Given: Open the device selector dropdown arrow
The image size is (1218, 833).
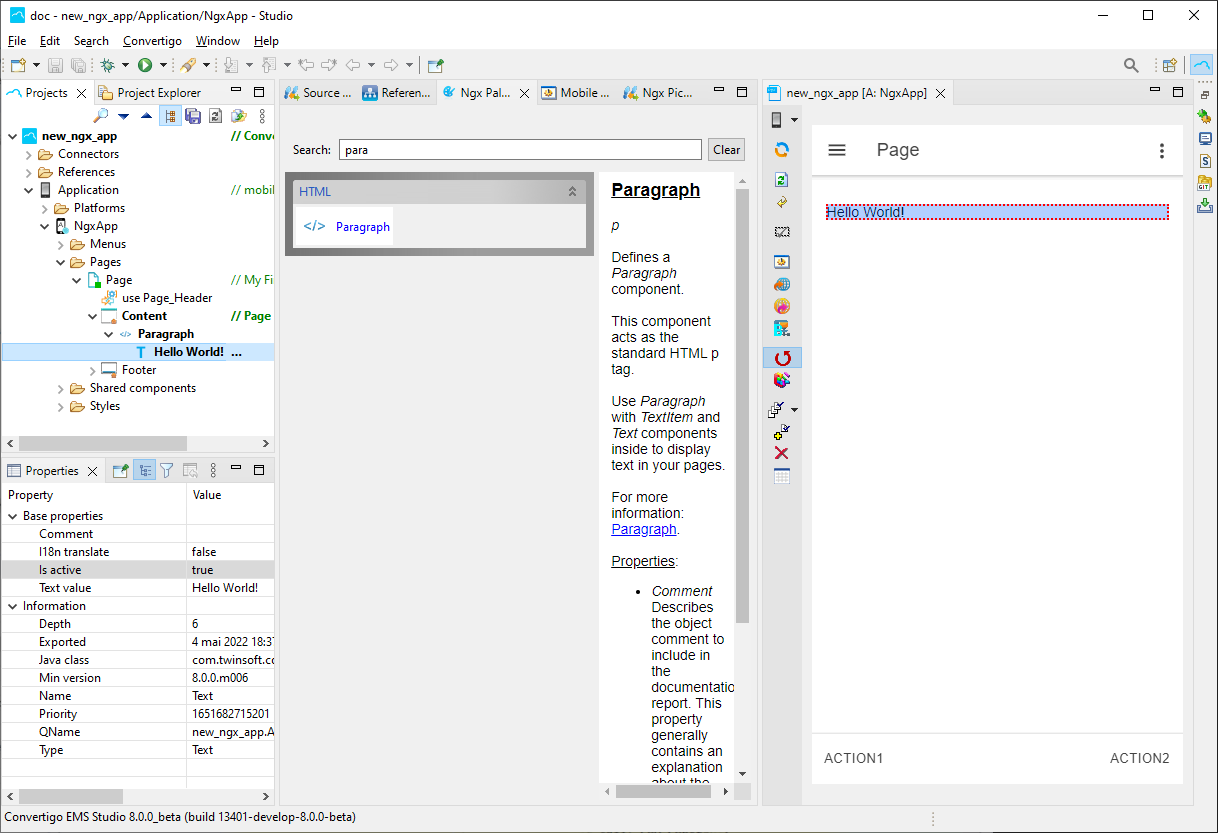Looking at the screenshot, I should click(x=795, y=120).
